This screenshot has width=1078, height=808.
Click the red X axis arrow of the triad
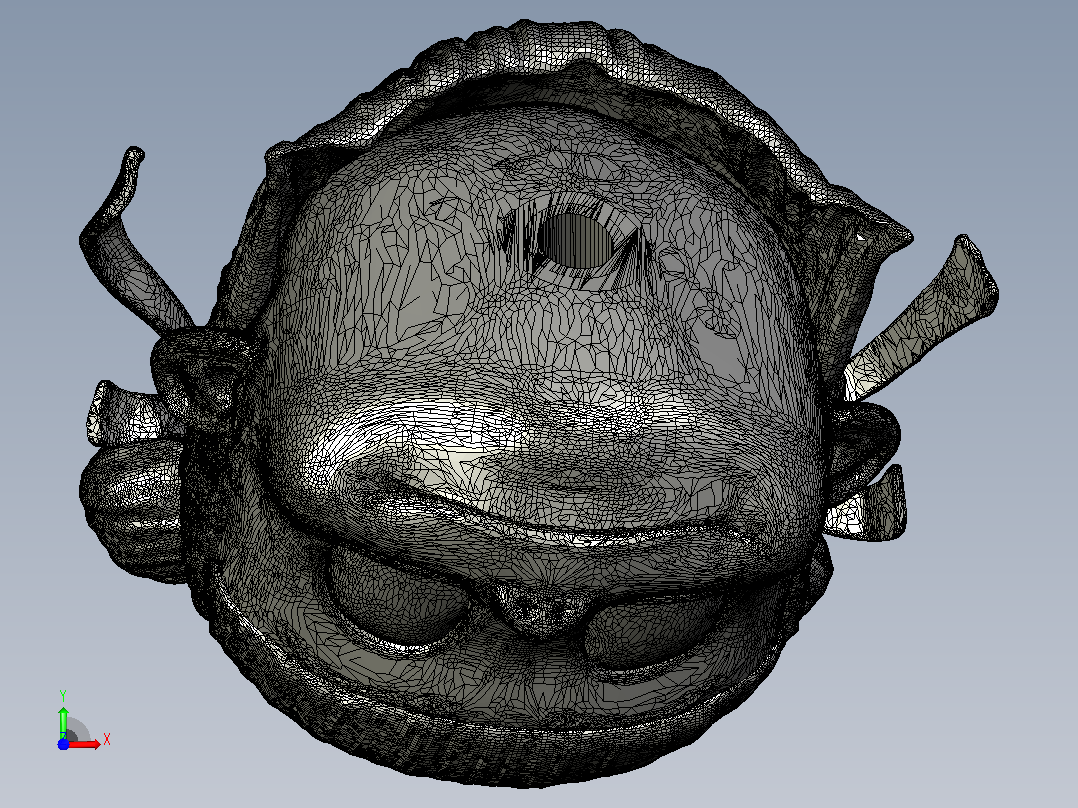84,744
